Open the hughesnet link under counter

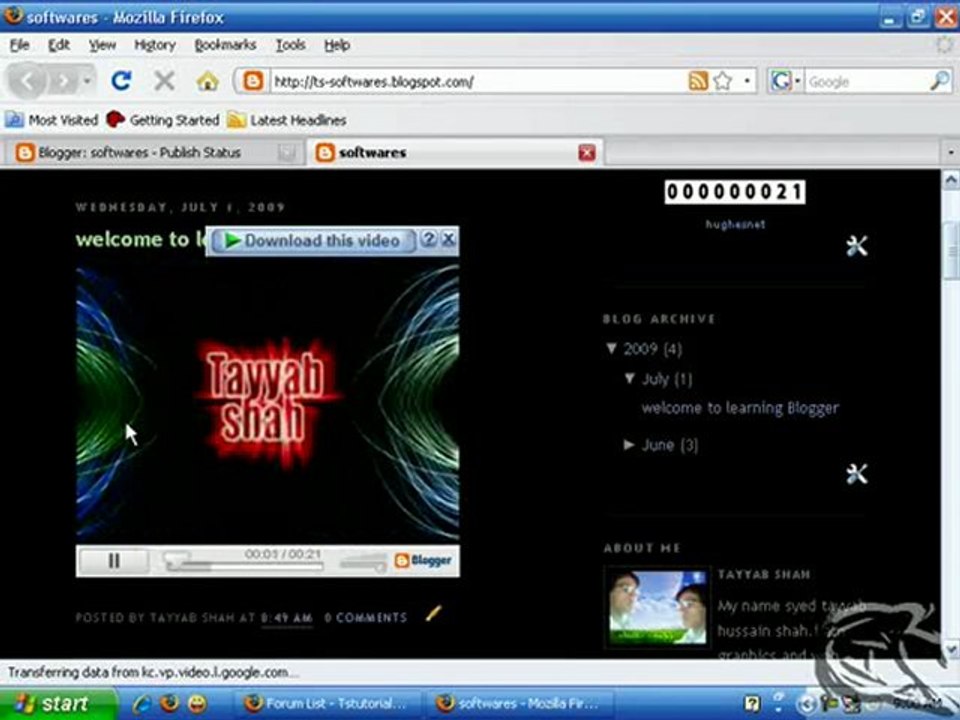[735, 224]
